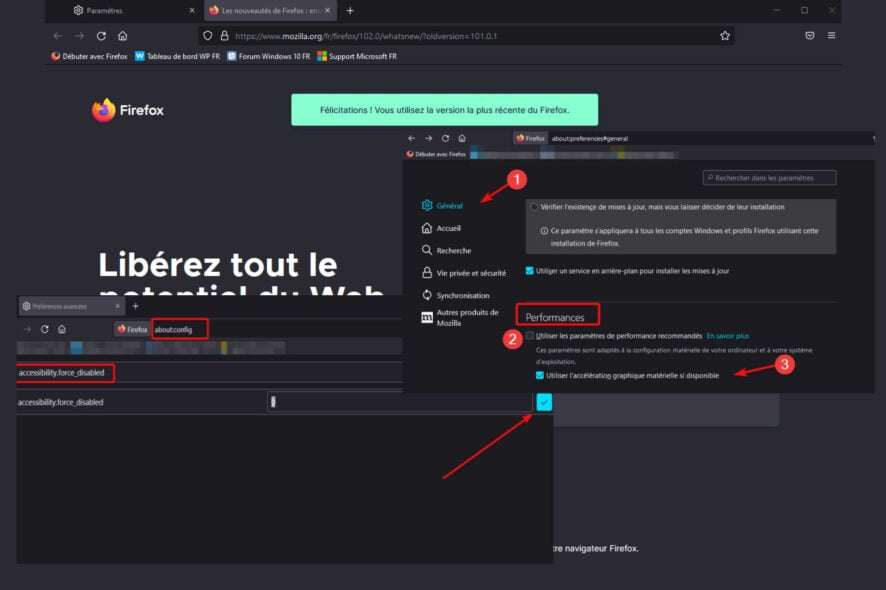Image resolution: width=886 pixels, height=590 pixels.
Task: Open new tab in about:config window
Action: pos(136,306)
